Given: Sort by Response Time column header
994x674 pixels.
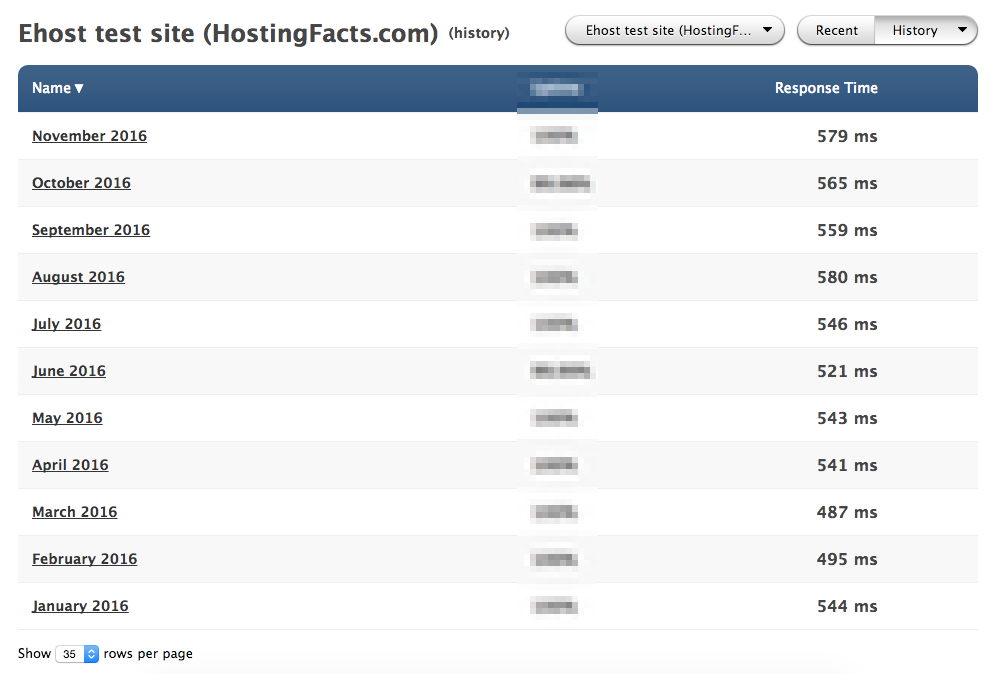Looking at the screenshot, I should pyautogui.click(x=826, y=88).
